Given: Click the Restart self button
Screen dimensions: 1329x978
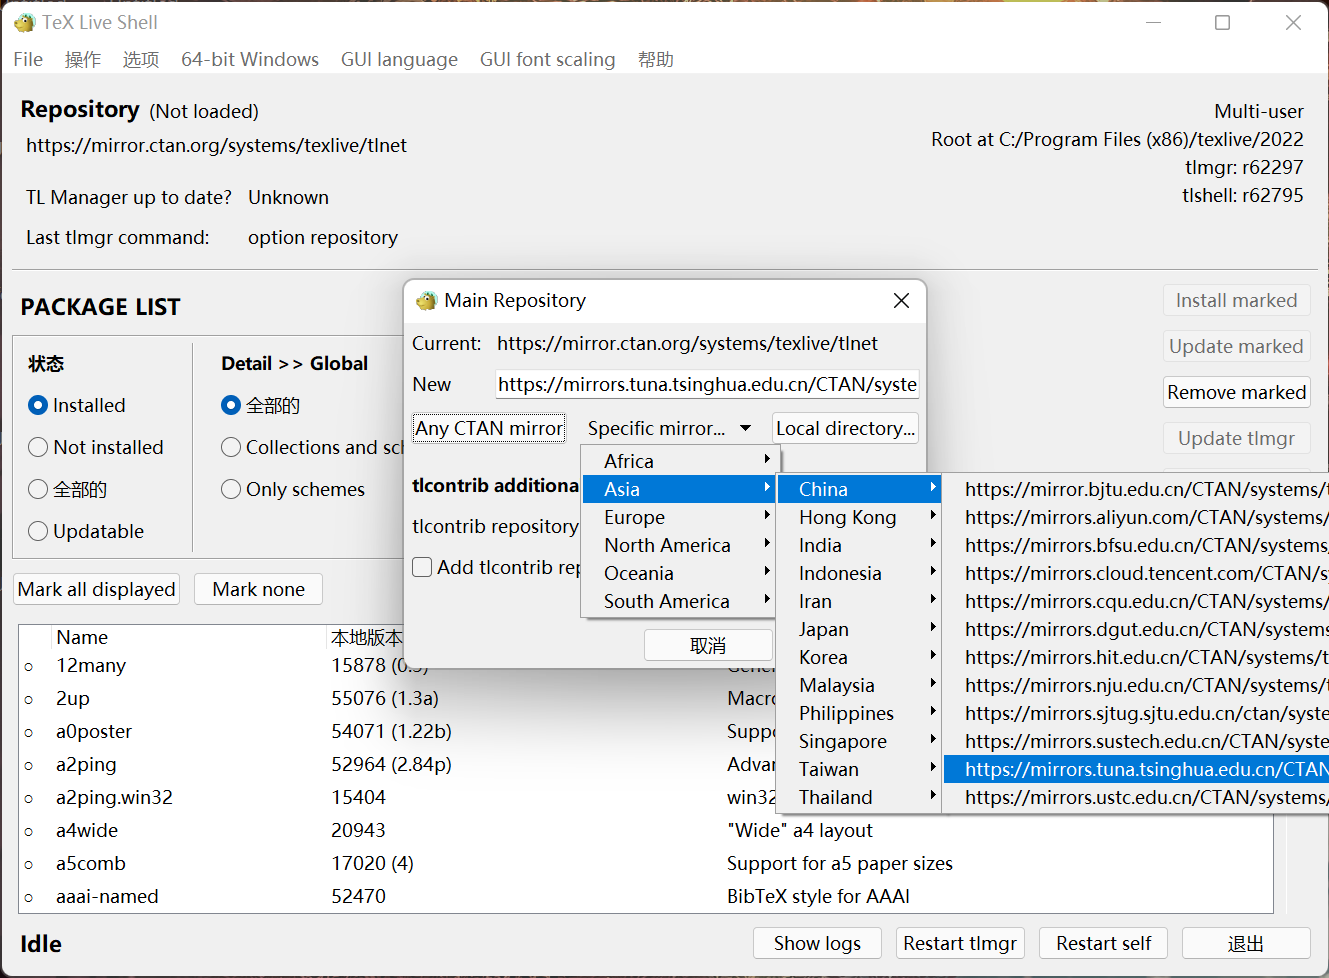Looking at the screenshot, I should (x=1103, y=943).
